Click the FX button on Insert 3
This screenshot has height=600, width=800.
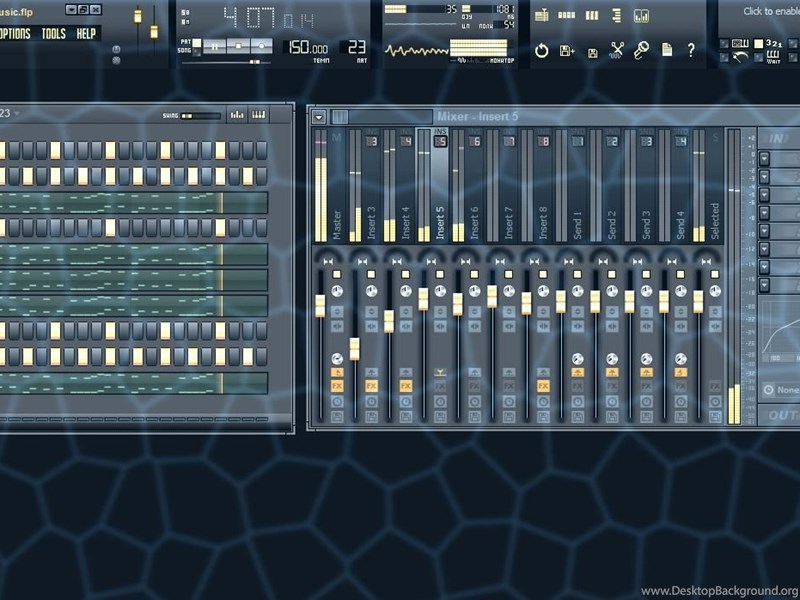pyautogui.click(x=371, y=386)
